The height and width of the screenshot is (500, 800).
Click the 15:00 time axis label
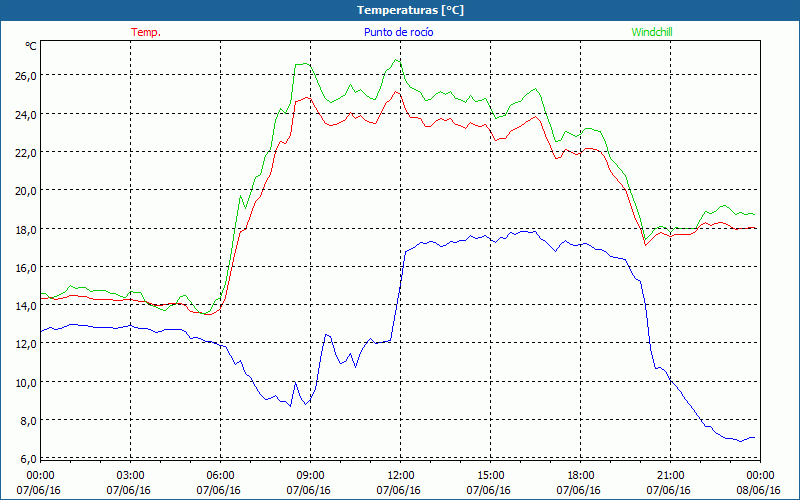(490, 476)
